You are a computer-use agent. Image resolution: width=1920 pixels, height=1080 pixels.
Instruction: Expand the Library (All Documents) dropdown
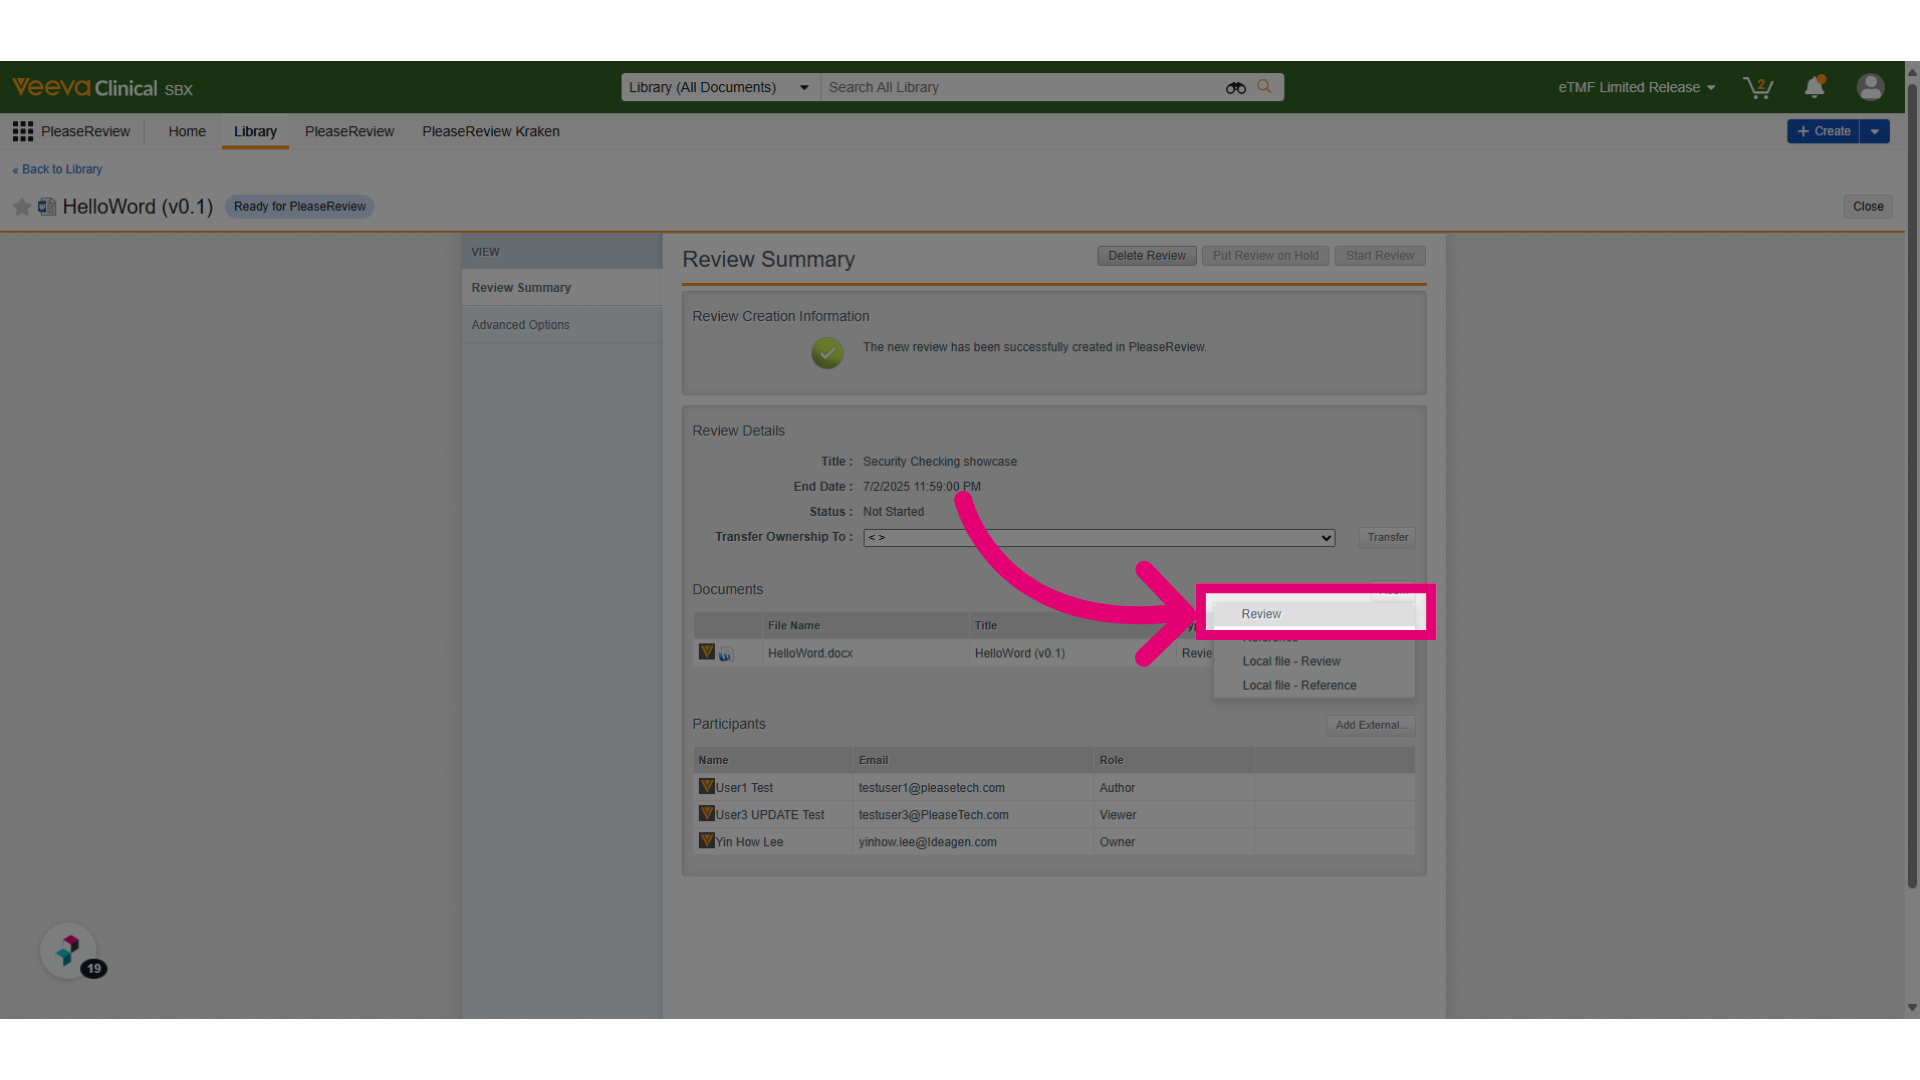(720, 88)
